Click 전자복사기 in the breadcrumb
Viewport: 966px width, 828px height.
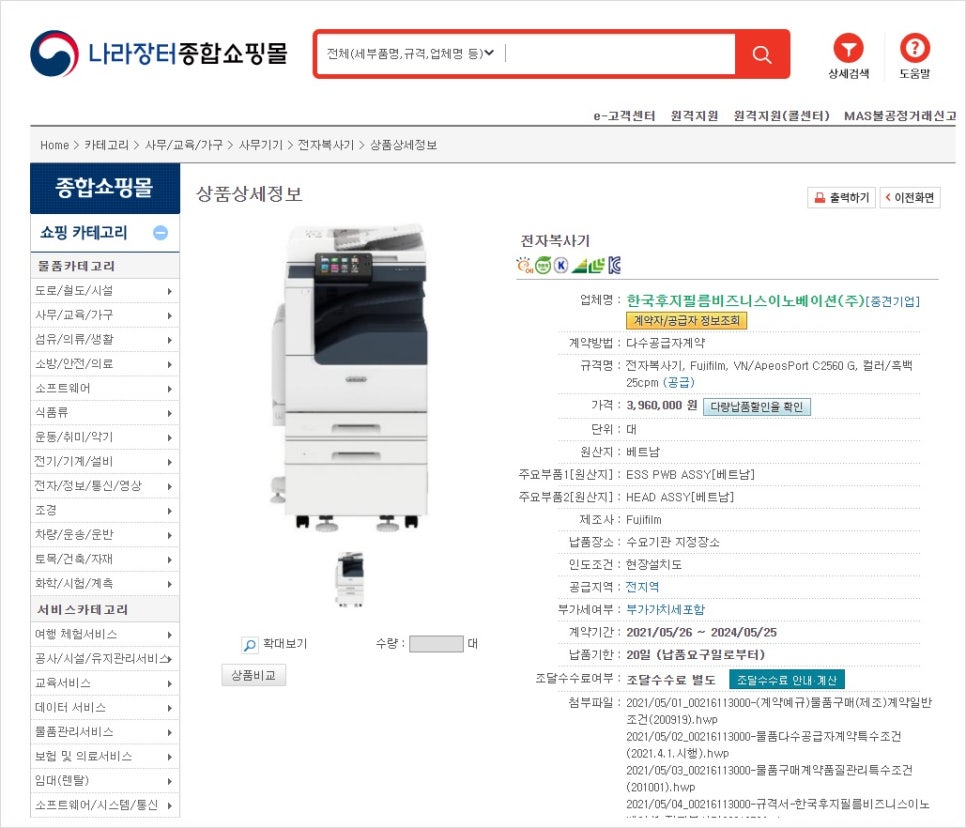(326, 145)
